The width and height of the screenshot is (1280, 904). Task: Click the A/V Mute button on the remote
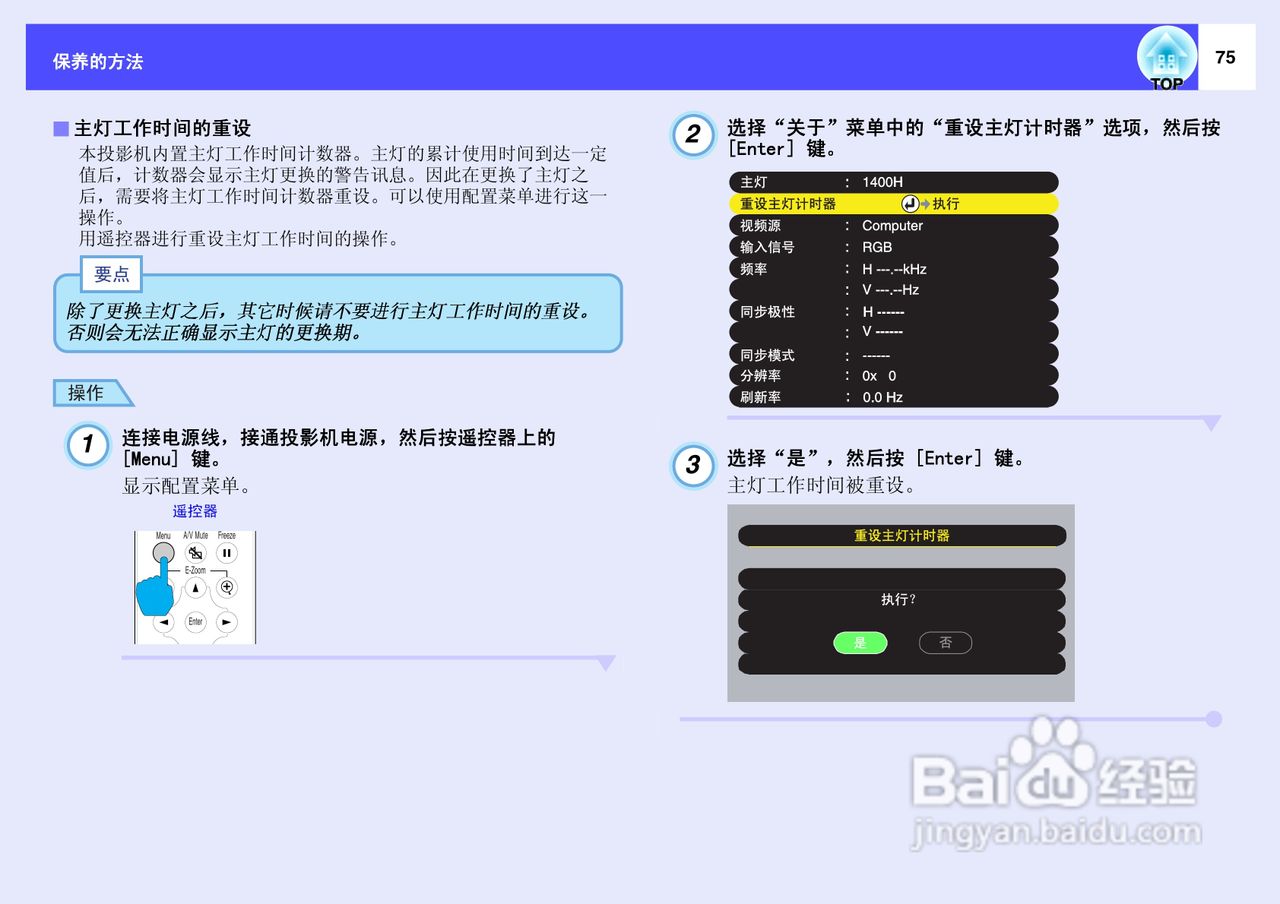[x=196, y=552]
